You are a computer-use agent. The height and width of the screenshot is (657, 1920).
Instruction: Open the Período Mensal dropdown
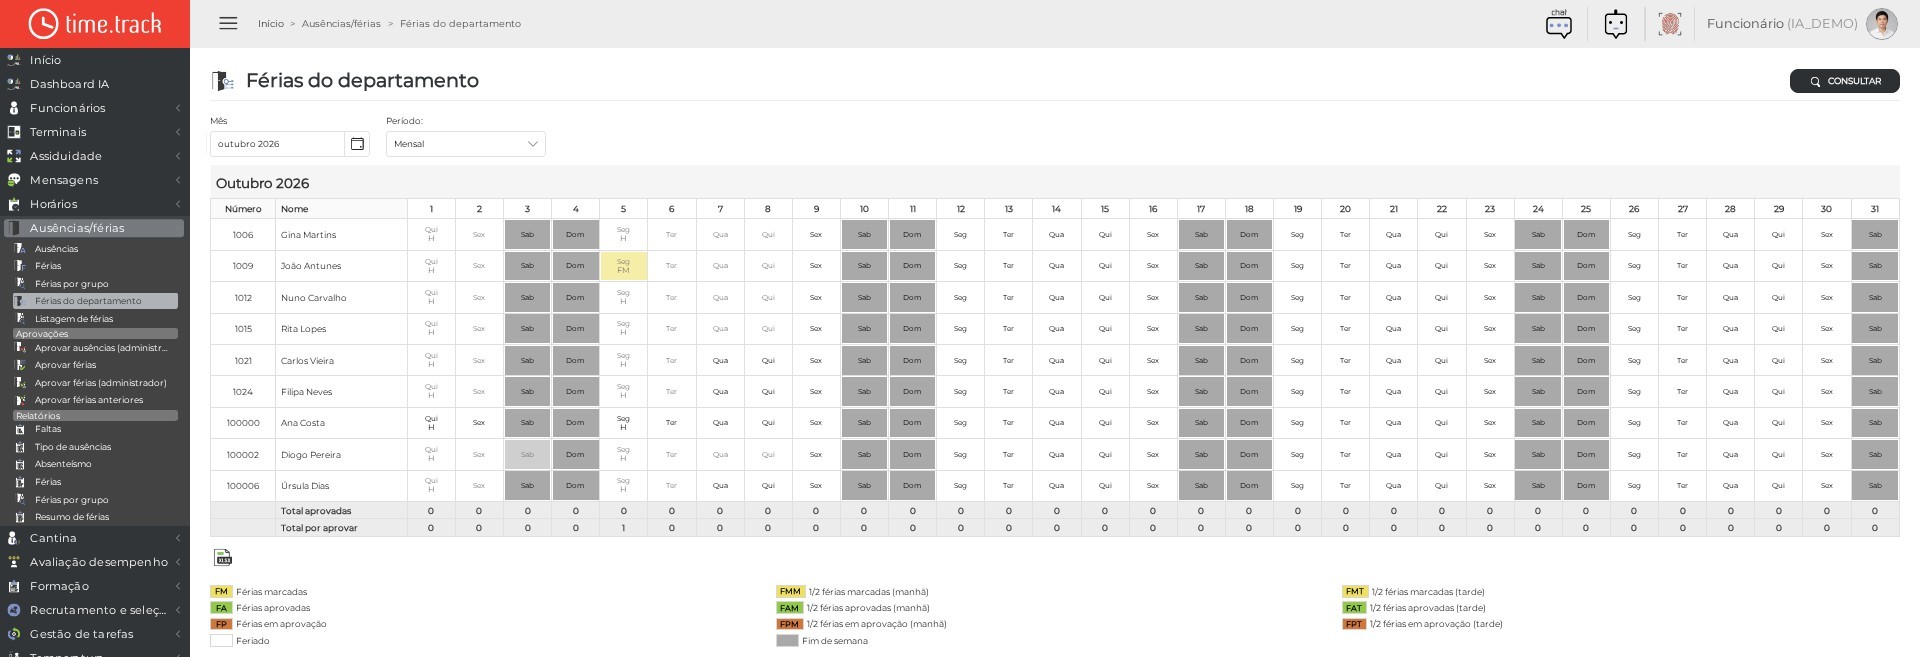click(x=466, y=144)
